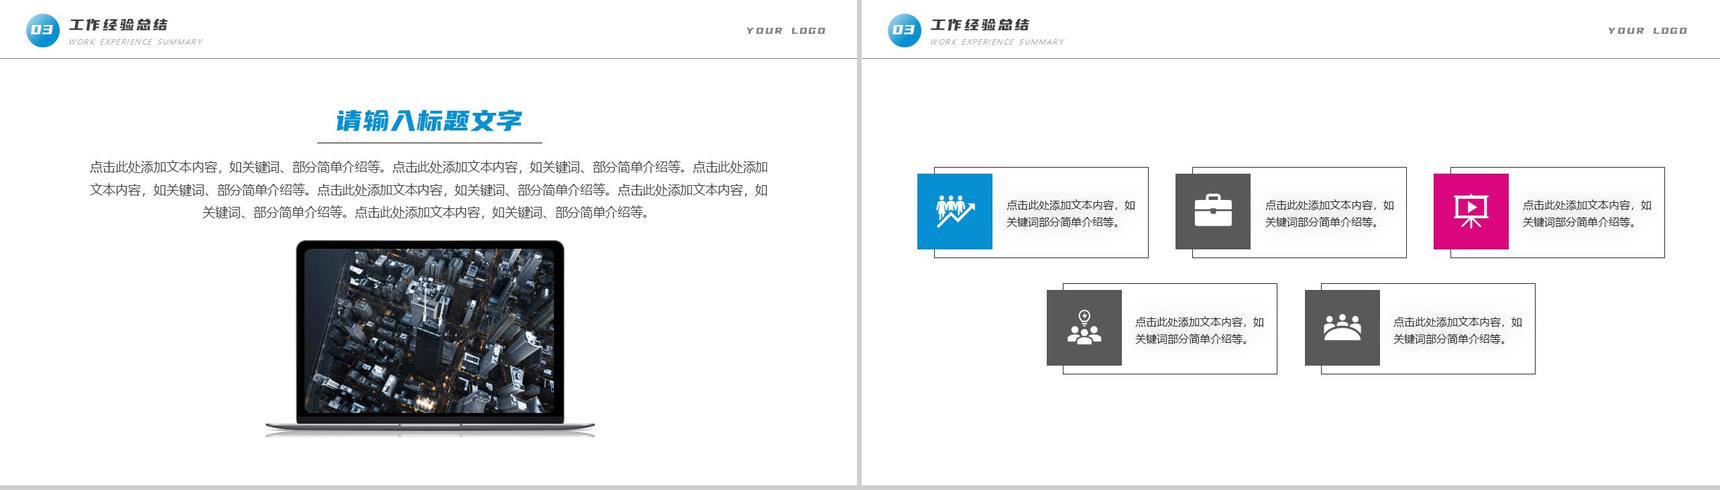Click WORK EXPERIENCE SUMMARY subtitle on right slide
Image resolution: width=1720 pixels, height=490 pixels.
coord(998,42)
